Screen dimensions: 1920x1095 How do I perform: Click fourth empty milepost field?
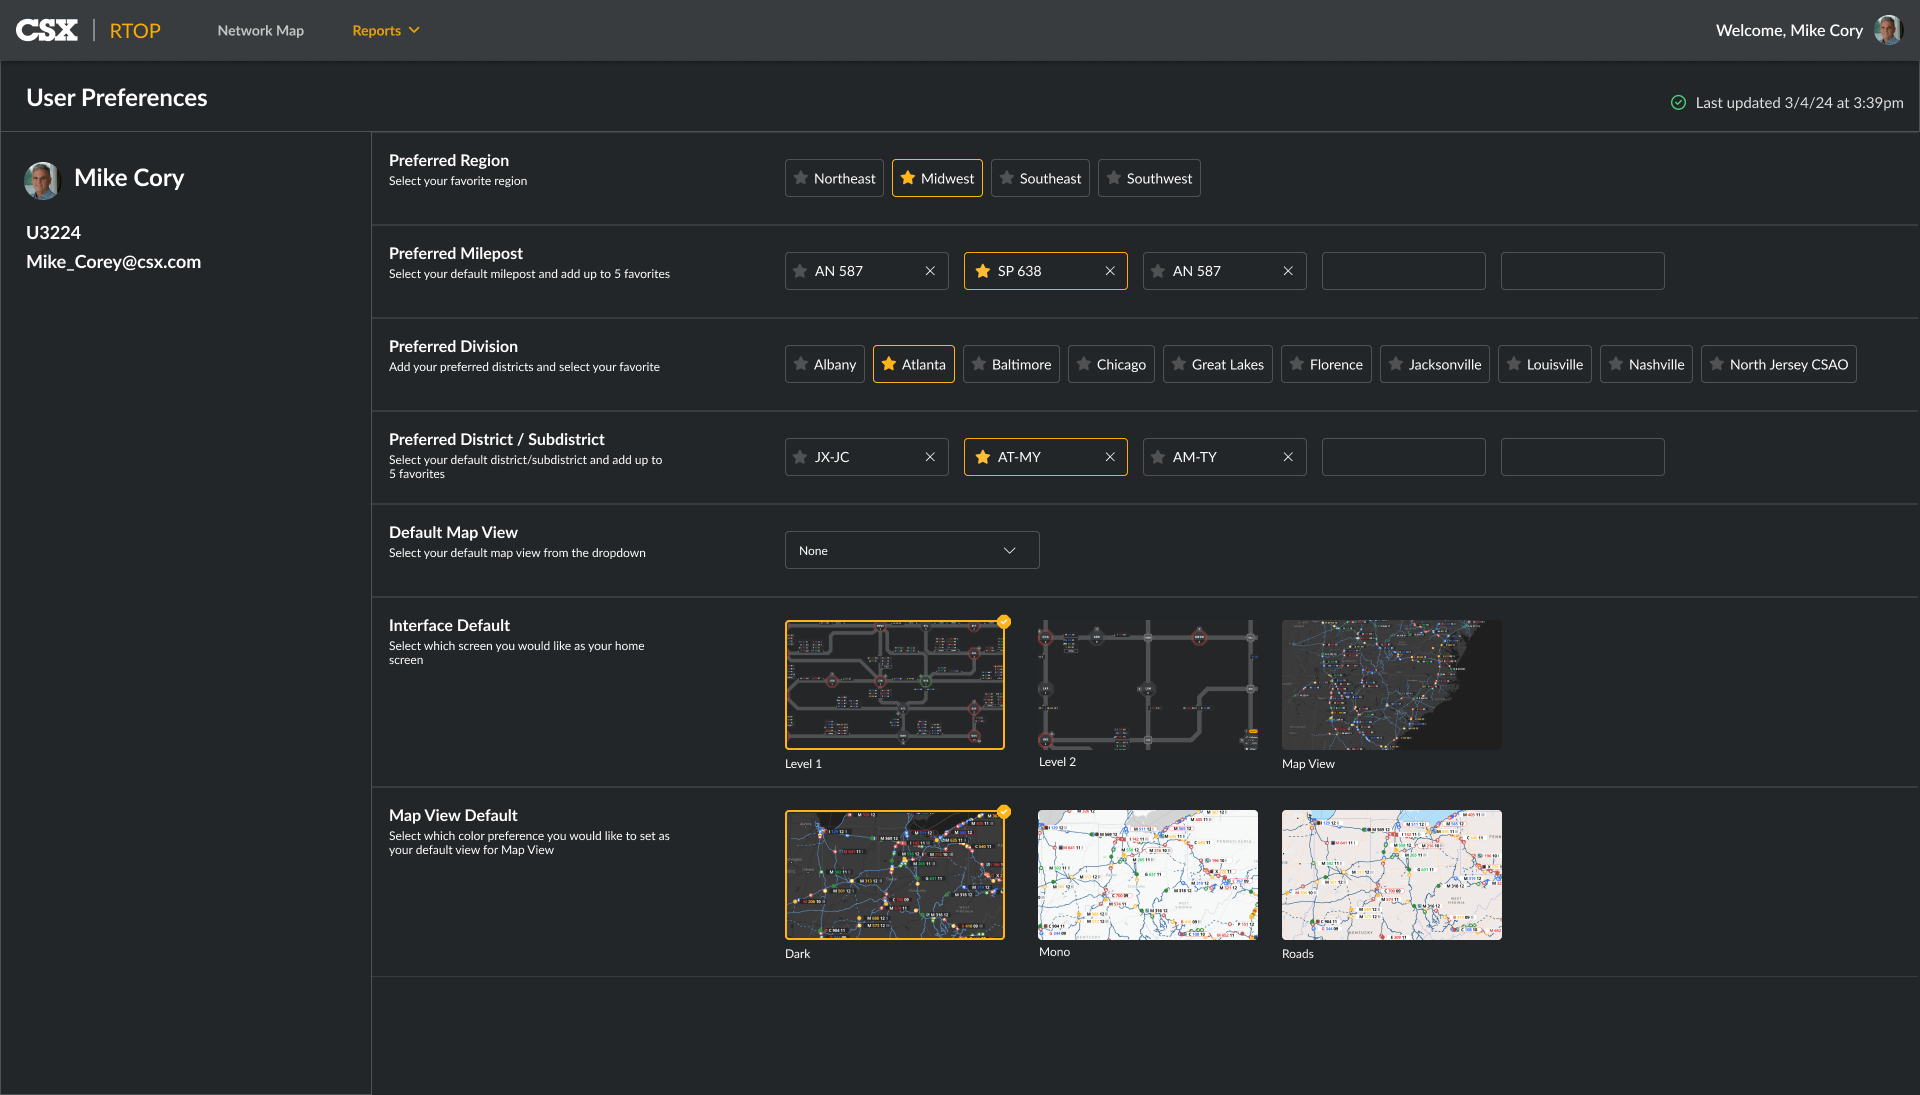[x=1403, y=271]
